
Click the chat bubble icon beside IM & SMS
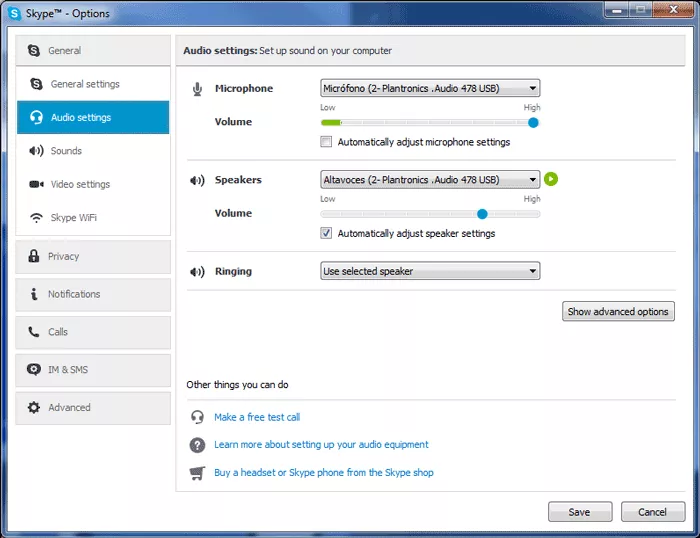34,369
